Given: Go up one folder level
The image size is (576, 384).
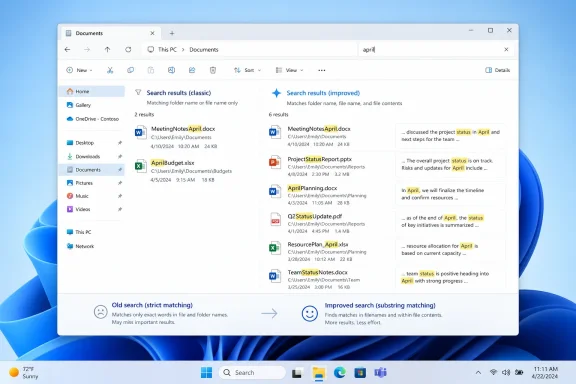Looking at the screenshot, I should pos(107,50).
